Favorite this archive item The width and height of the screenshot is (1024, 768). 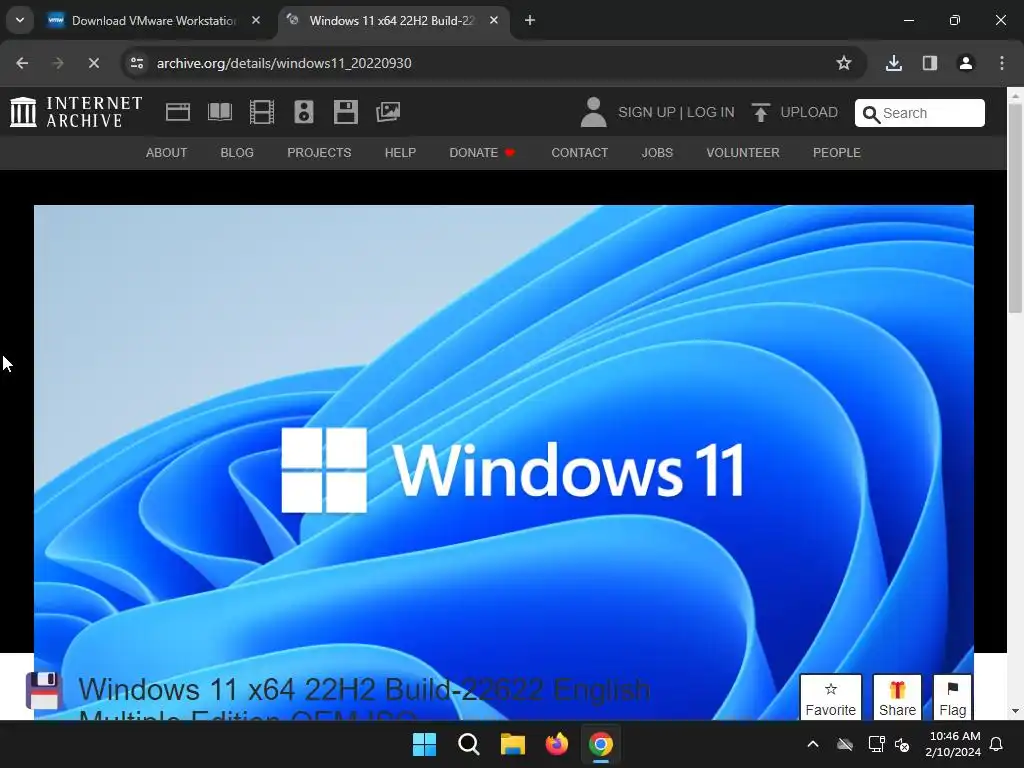(x=831, y=697)
